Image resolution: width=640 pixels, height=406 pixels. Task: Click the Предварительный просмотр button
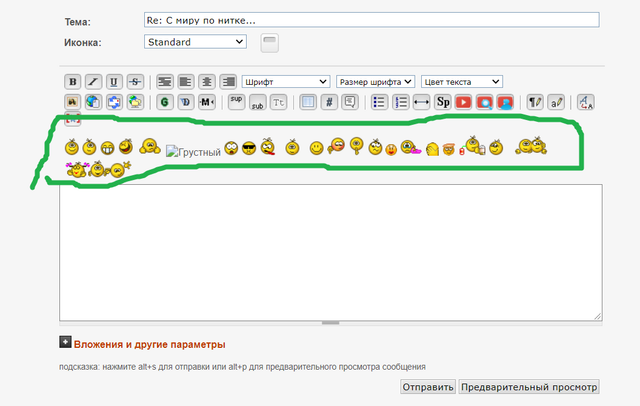[529, 387]
